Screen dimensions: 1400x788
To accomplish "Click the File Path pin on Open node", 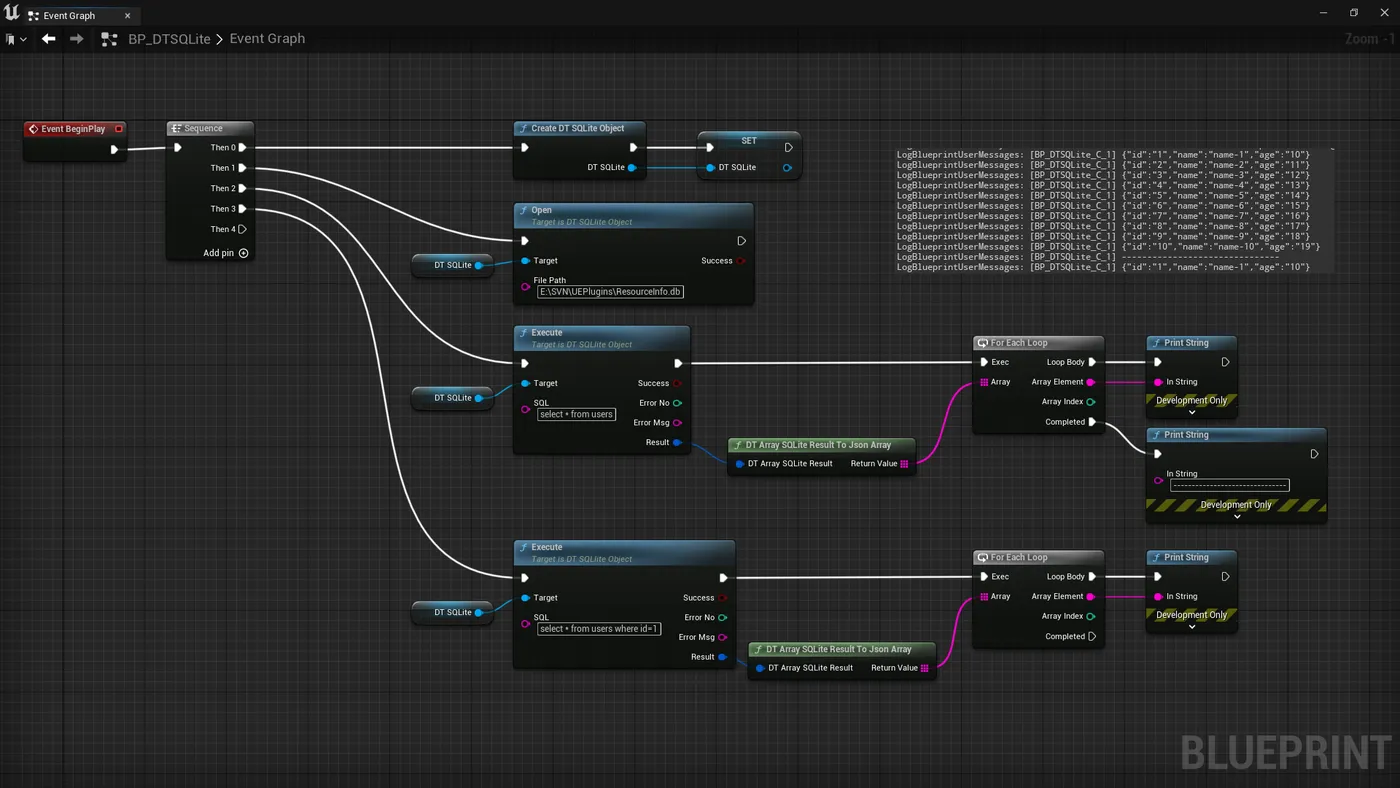I will click(x=526, y=287).
